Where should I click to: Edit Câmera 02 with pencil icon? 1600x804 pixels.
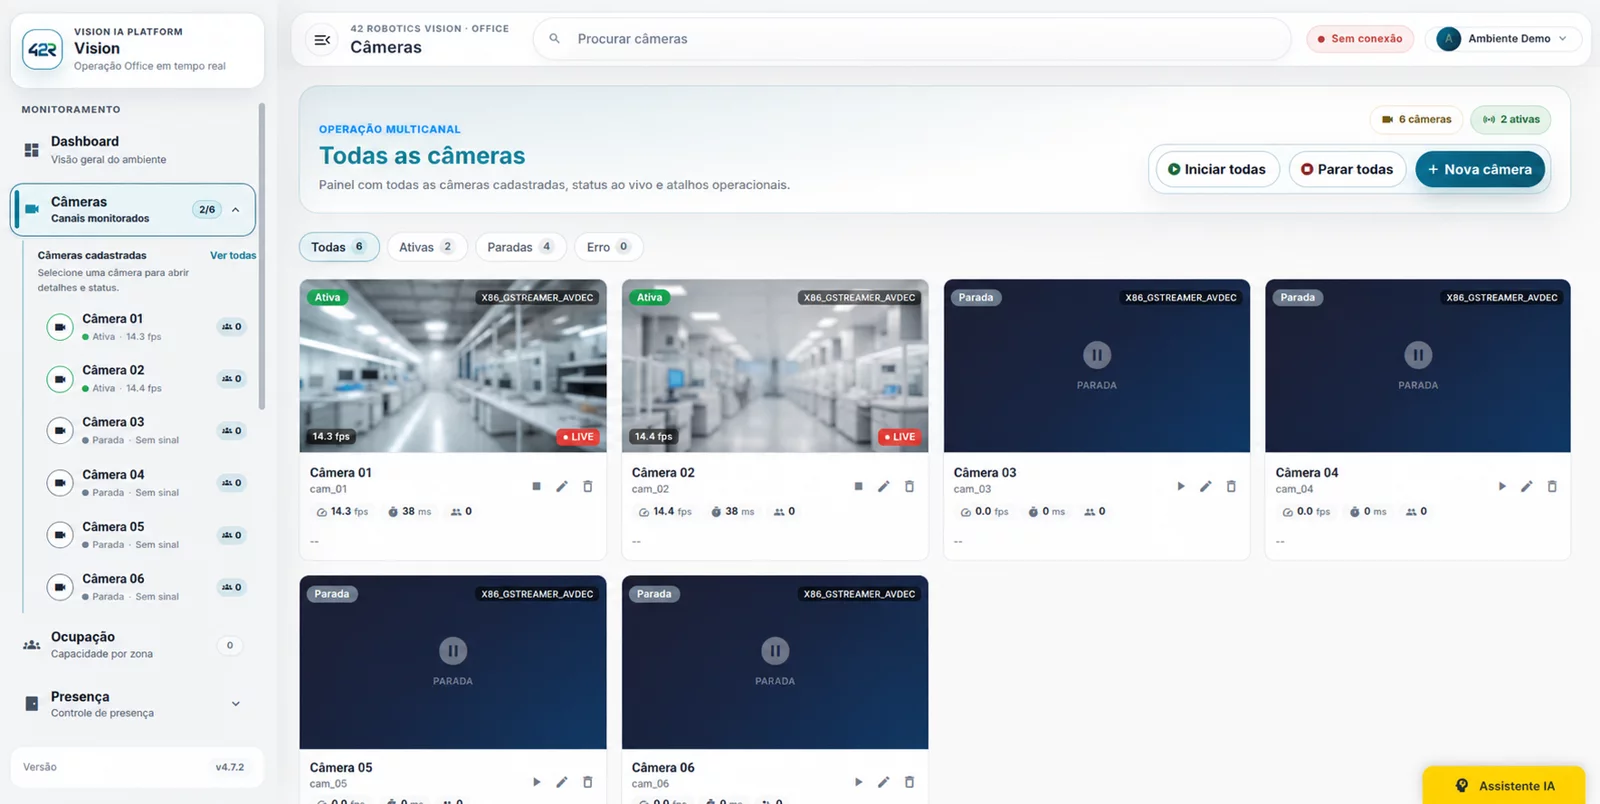point(883,486)
